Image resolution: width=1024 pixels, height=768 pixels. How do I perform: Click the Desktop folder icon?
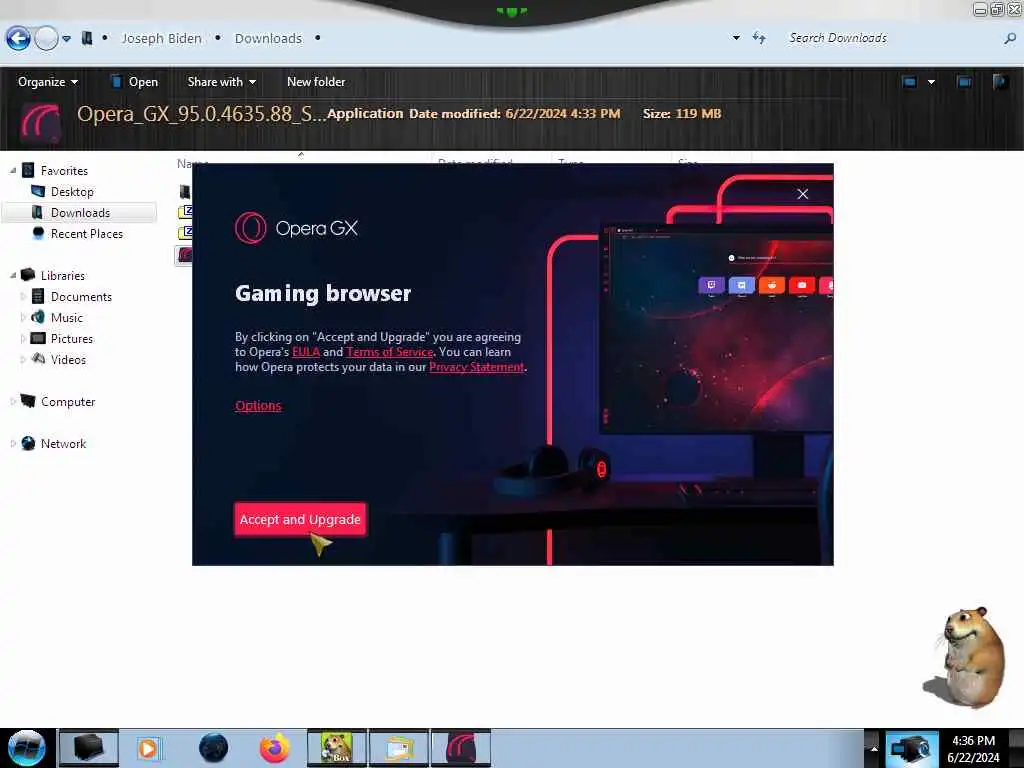38,191
